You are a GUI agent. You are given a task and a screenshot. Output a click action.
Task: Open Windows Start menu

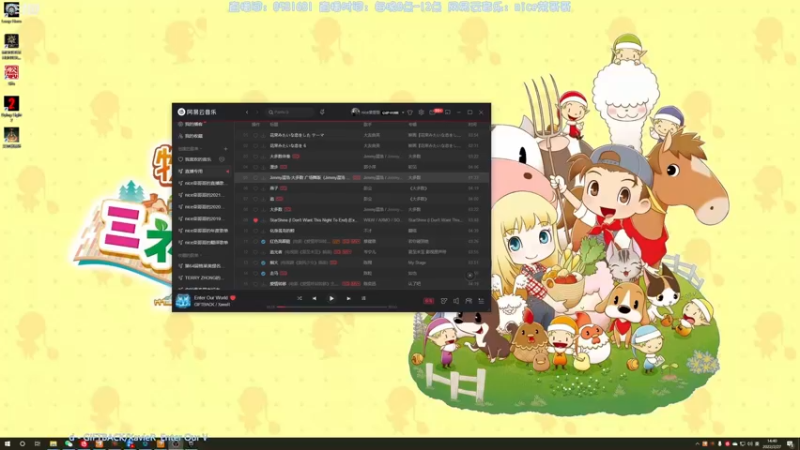[7, 444]
